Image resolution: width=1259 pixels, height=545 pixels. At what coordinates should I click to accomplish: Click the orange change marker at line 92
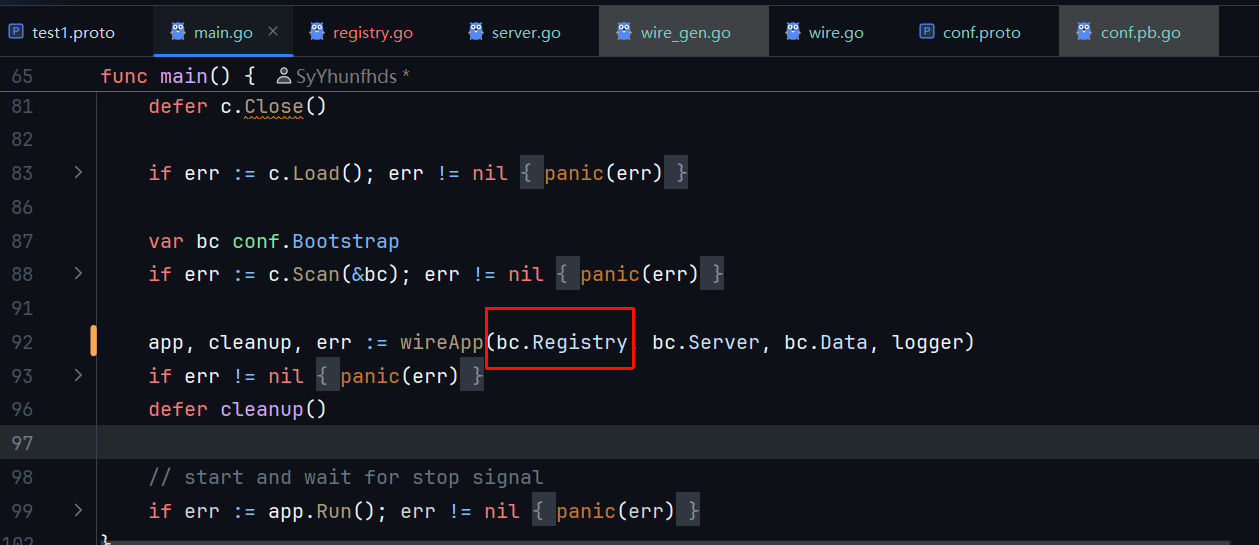pyautogui.click(x=94, y=342)
